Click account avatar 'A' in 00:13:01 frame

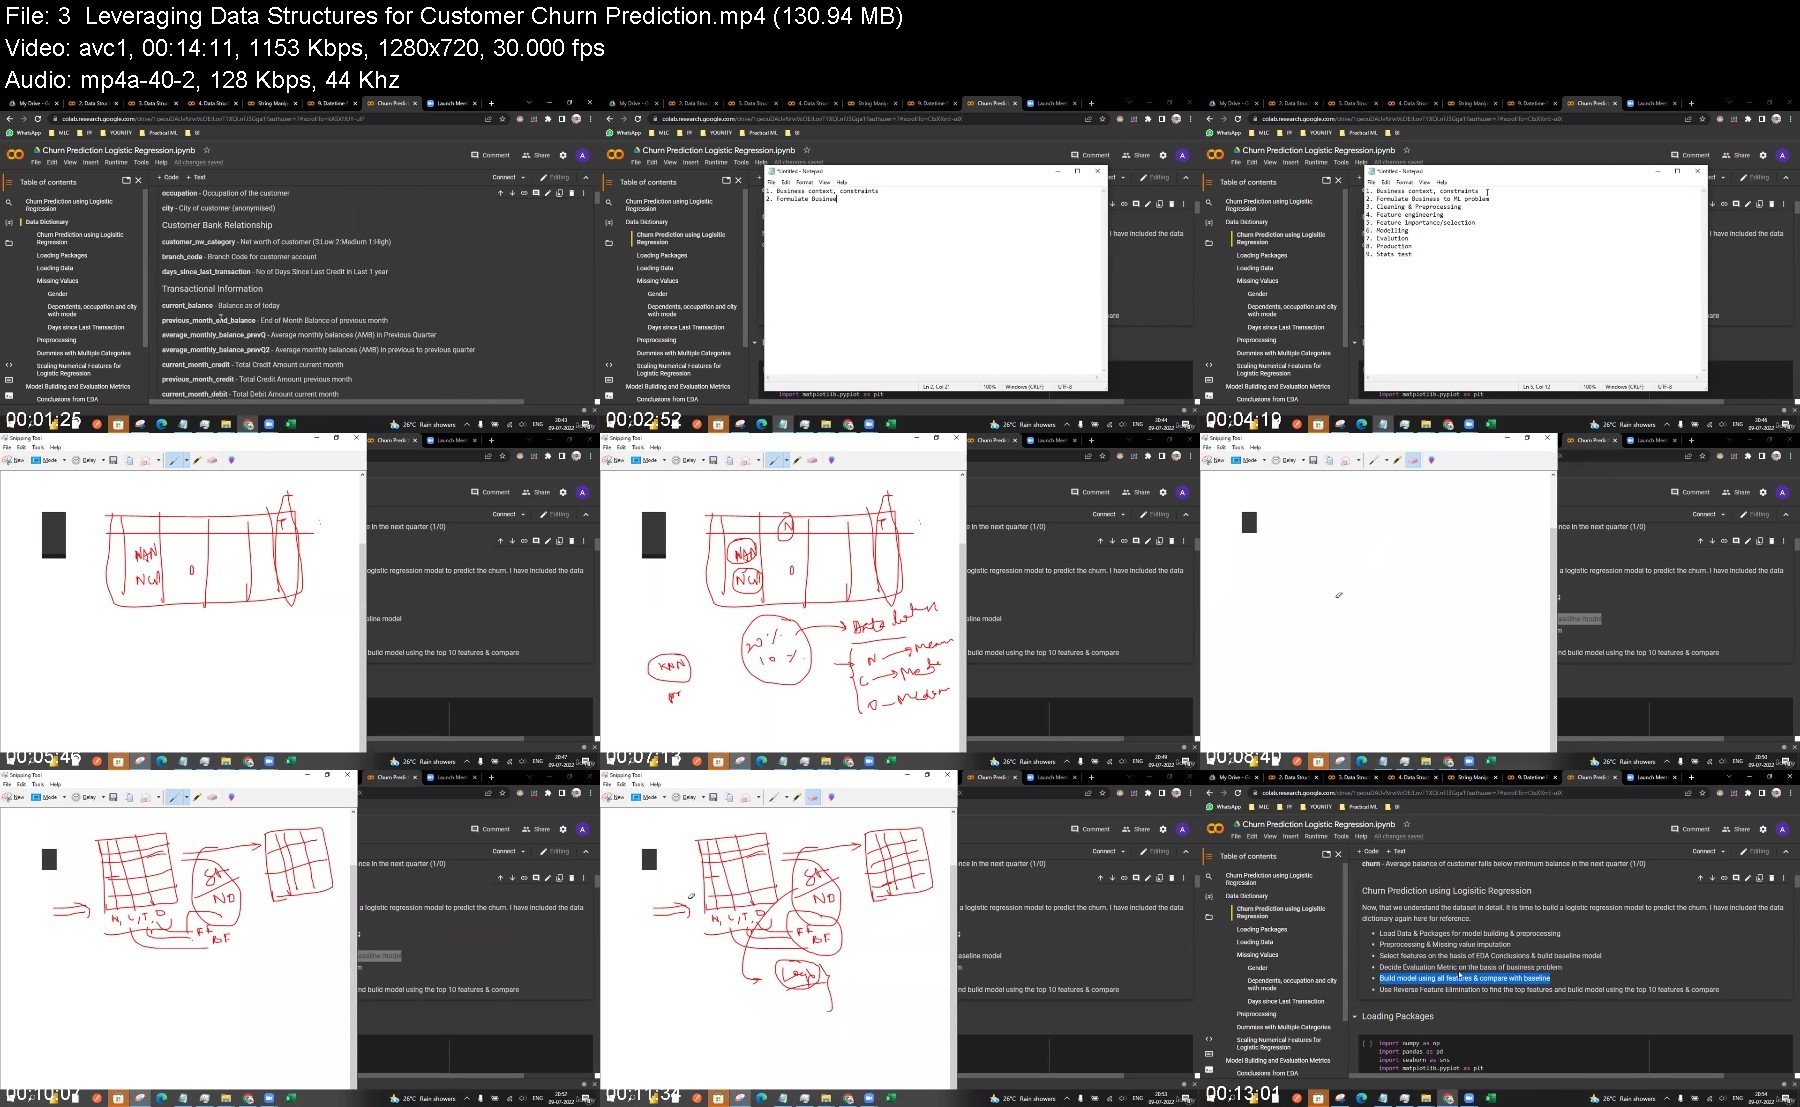pyautogui.click(x=1782, y=829)
